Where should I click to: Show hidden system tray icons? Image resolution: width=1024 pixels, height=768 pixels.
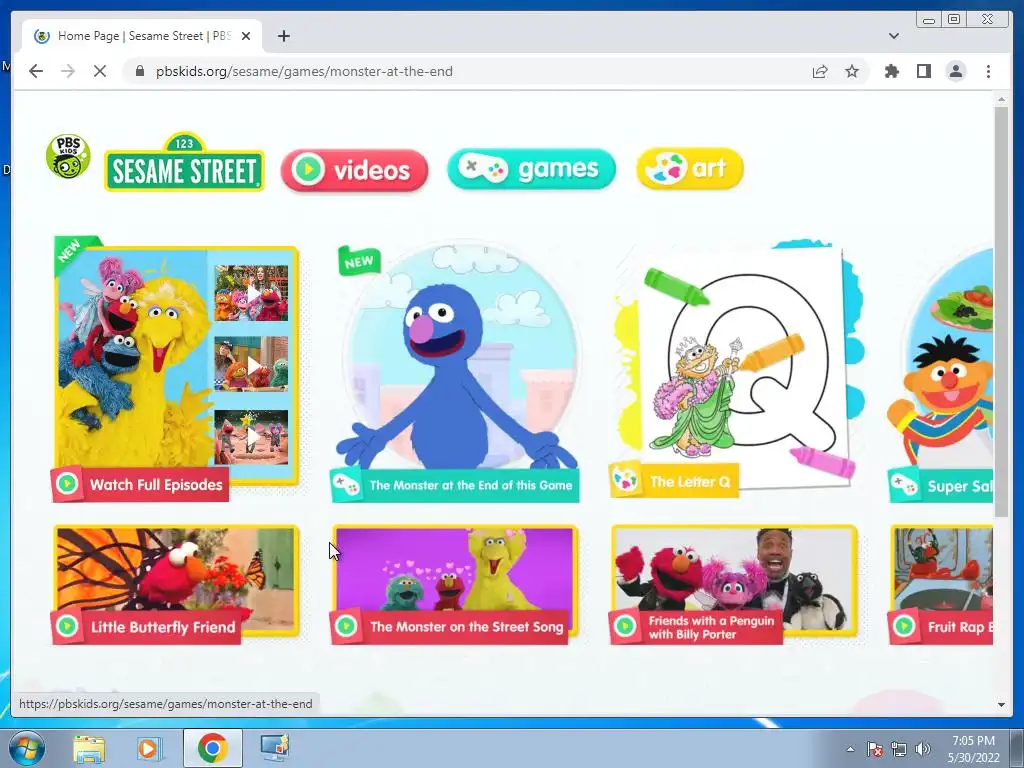(850, 749)
